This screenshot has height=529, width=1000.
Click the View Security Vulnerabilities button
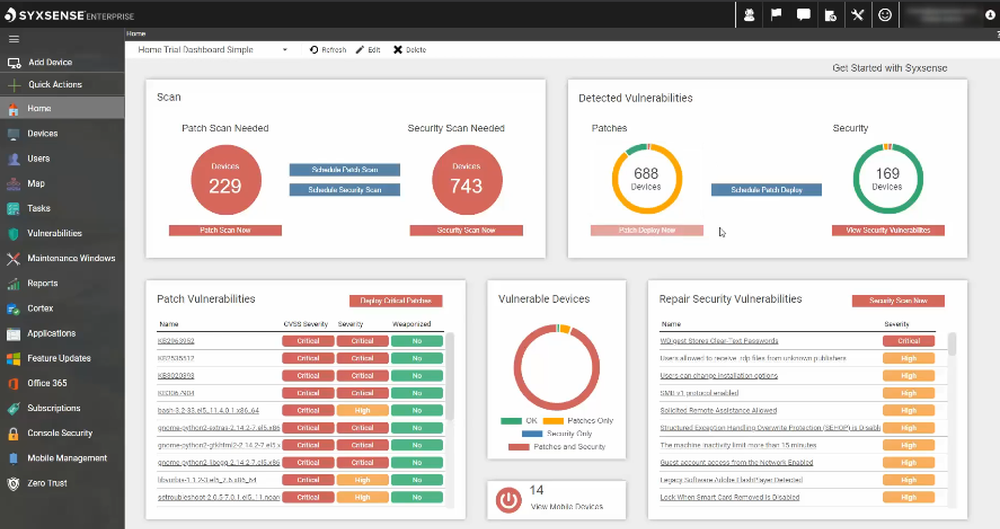tap(888, 230)
